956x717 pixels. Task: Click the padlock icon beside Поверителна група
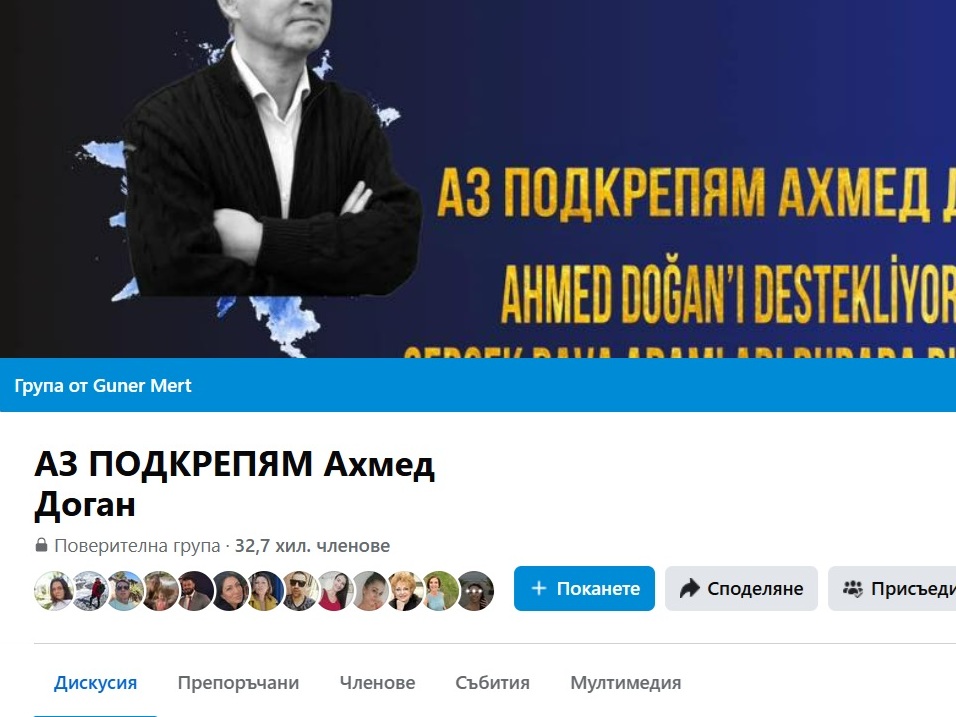(x=41, y=545)
